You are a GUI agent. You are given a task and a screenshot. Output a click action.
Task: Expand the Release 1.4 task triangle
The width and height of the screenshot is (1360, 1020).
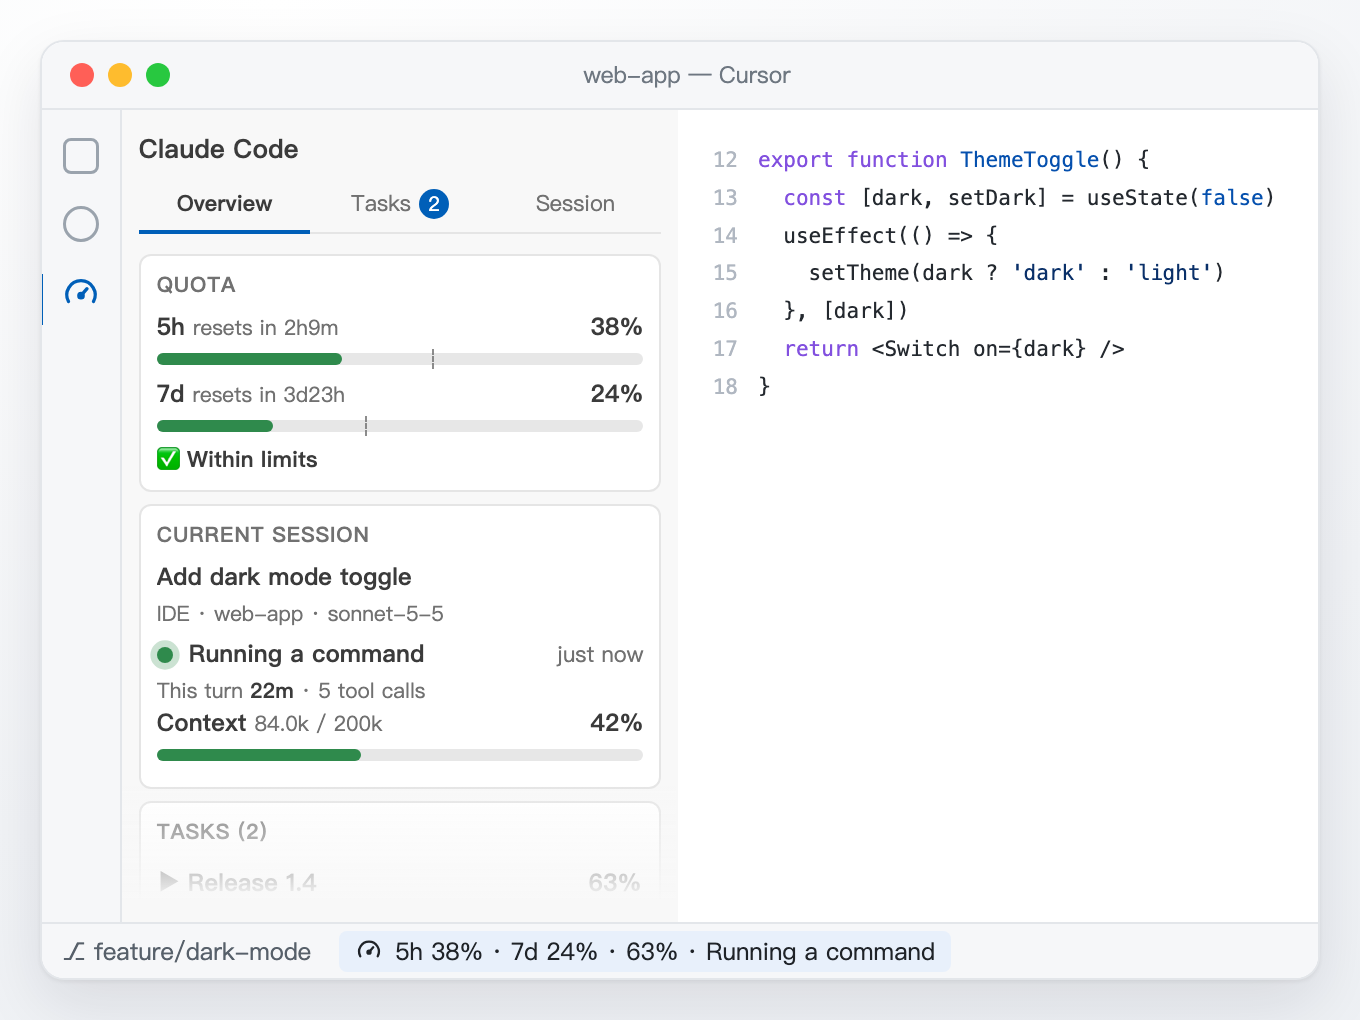pos(168,881)
